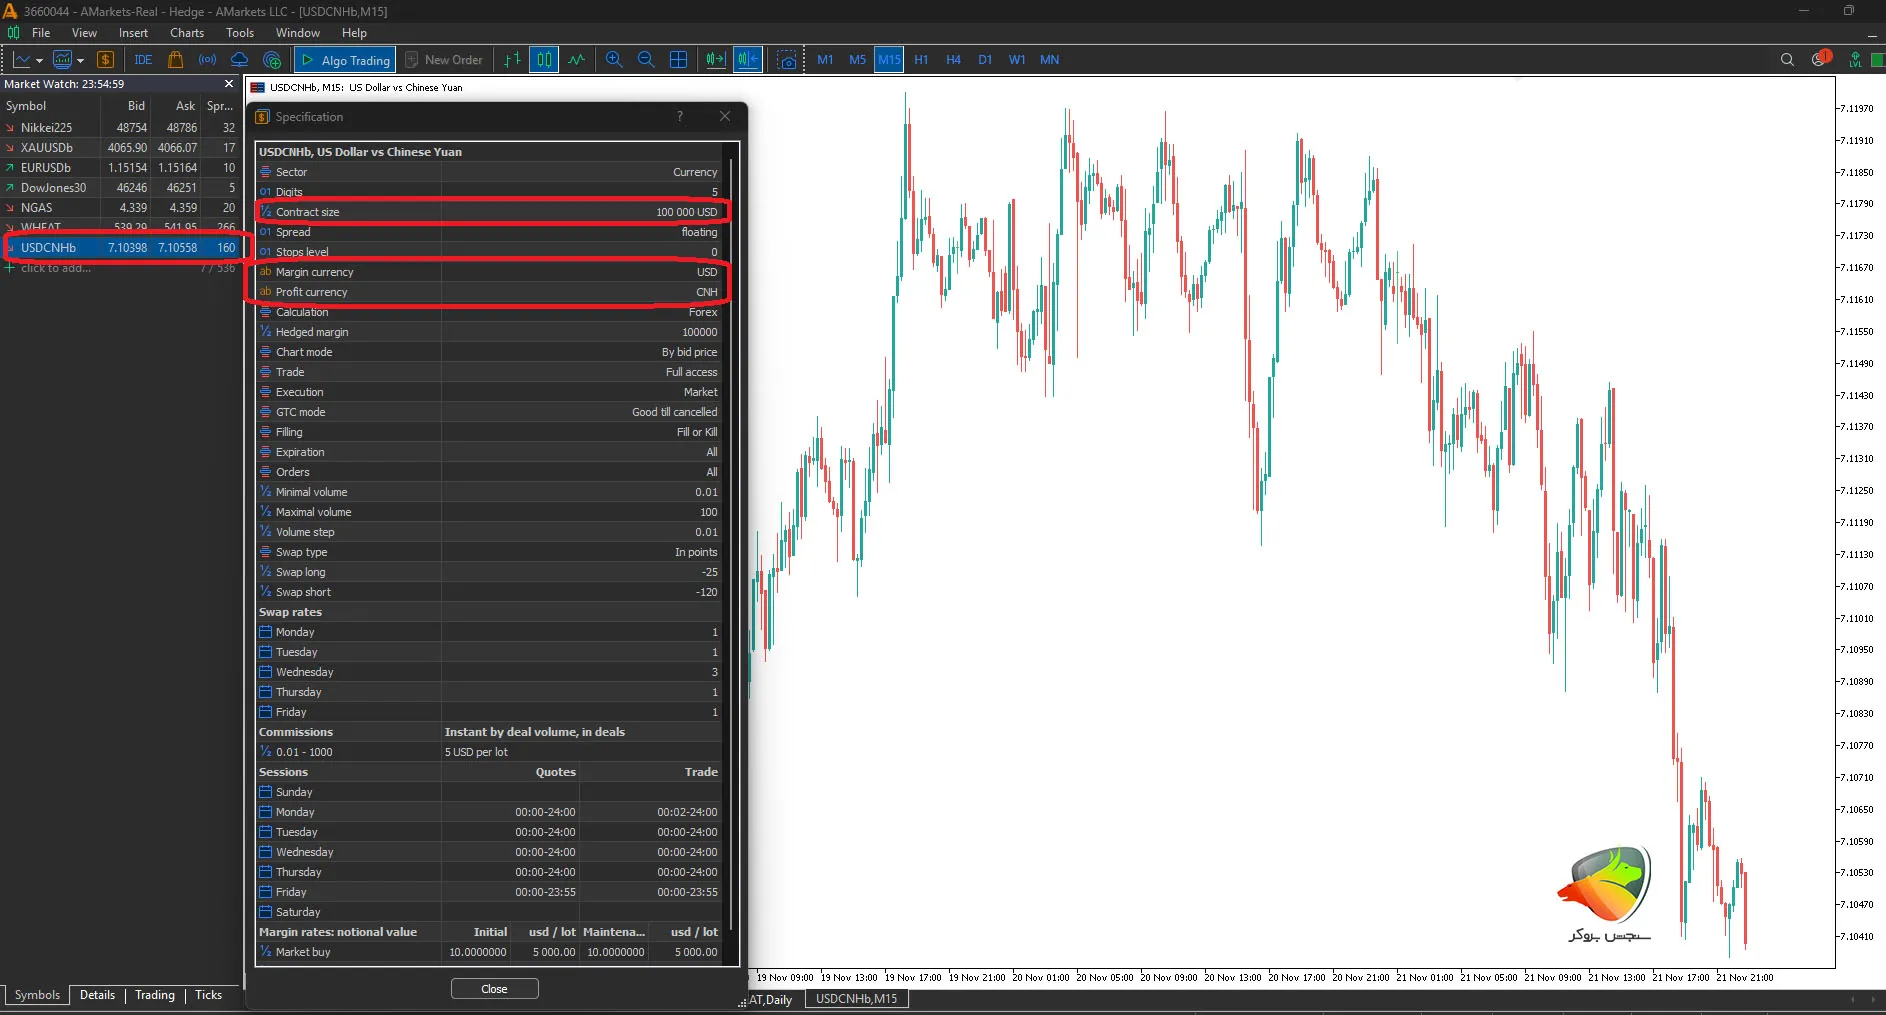Click the tile windows grid icon
Screen dimensions: 1886x1015
[678, 60]
